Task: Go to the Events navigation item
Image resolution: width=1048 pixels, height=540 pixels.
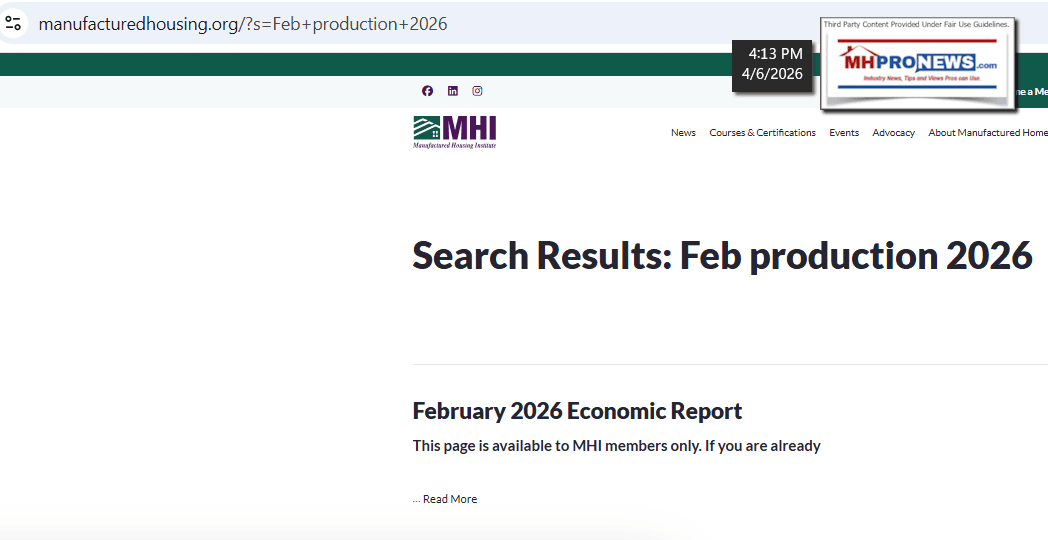Action: [843, 133]
